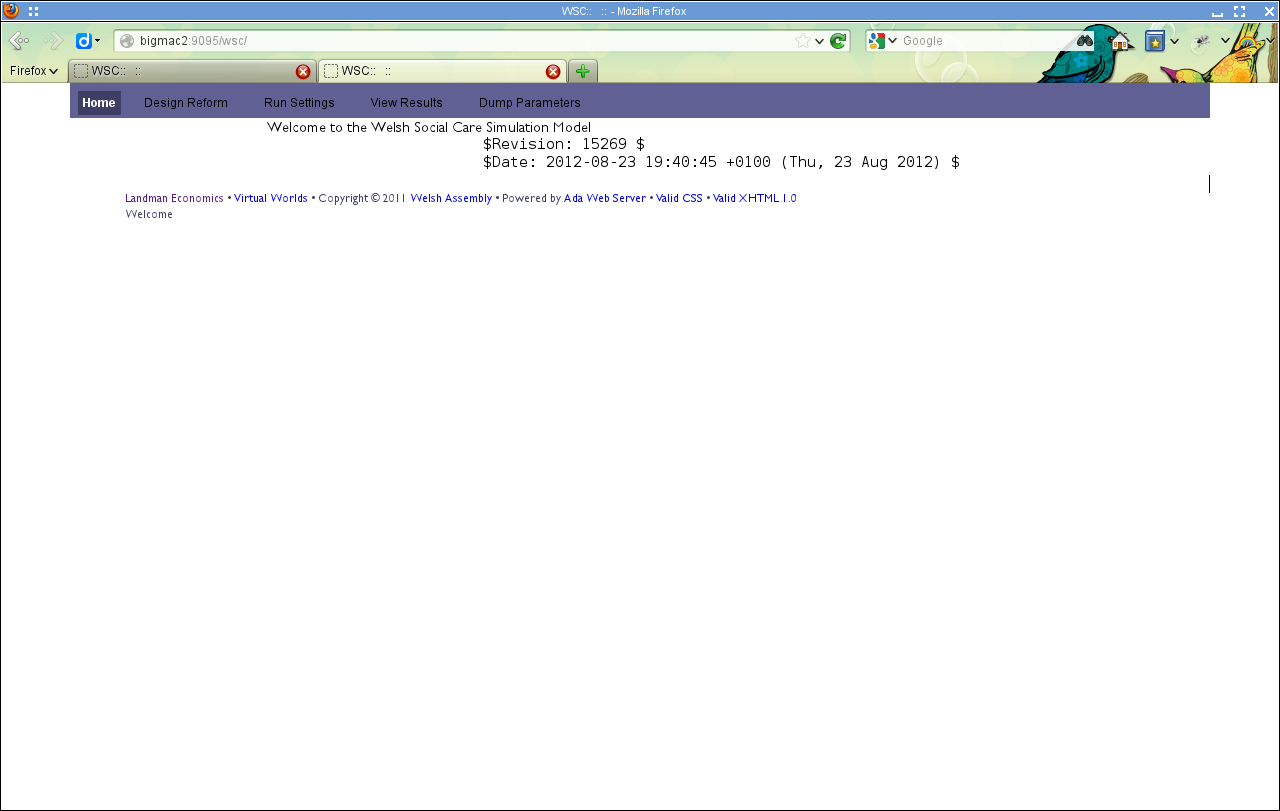Screen dimensions: 1280x811
Task: Click the rainbow toolbar icon
Action: coord(1248,41)
